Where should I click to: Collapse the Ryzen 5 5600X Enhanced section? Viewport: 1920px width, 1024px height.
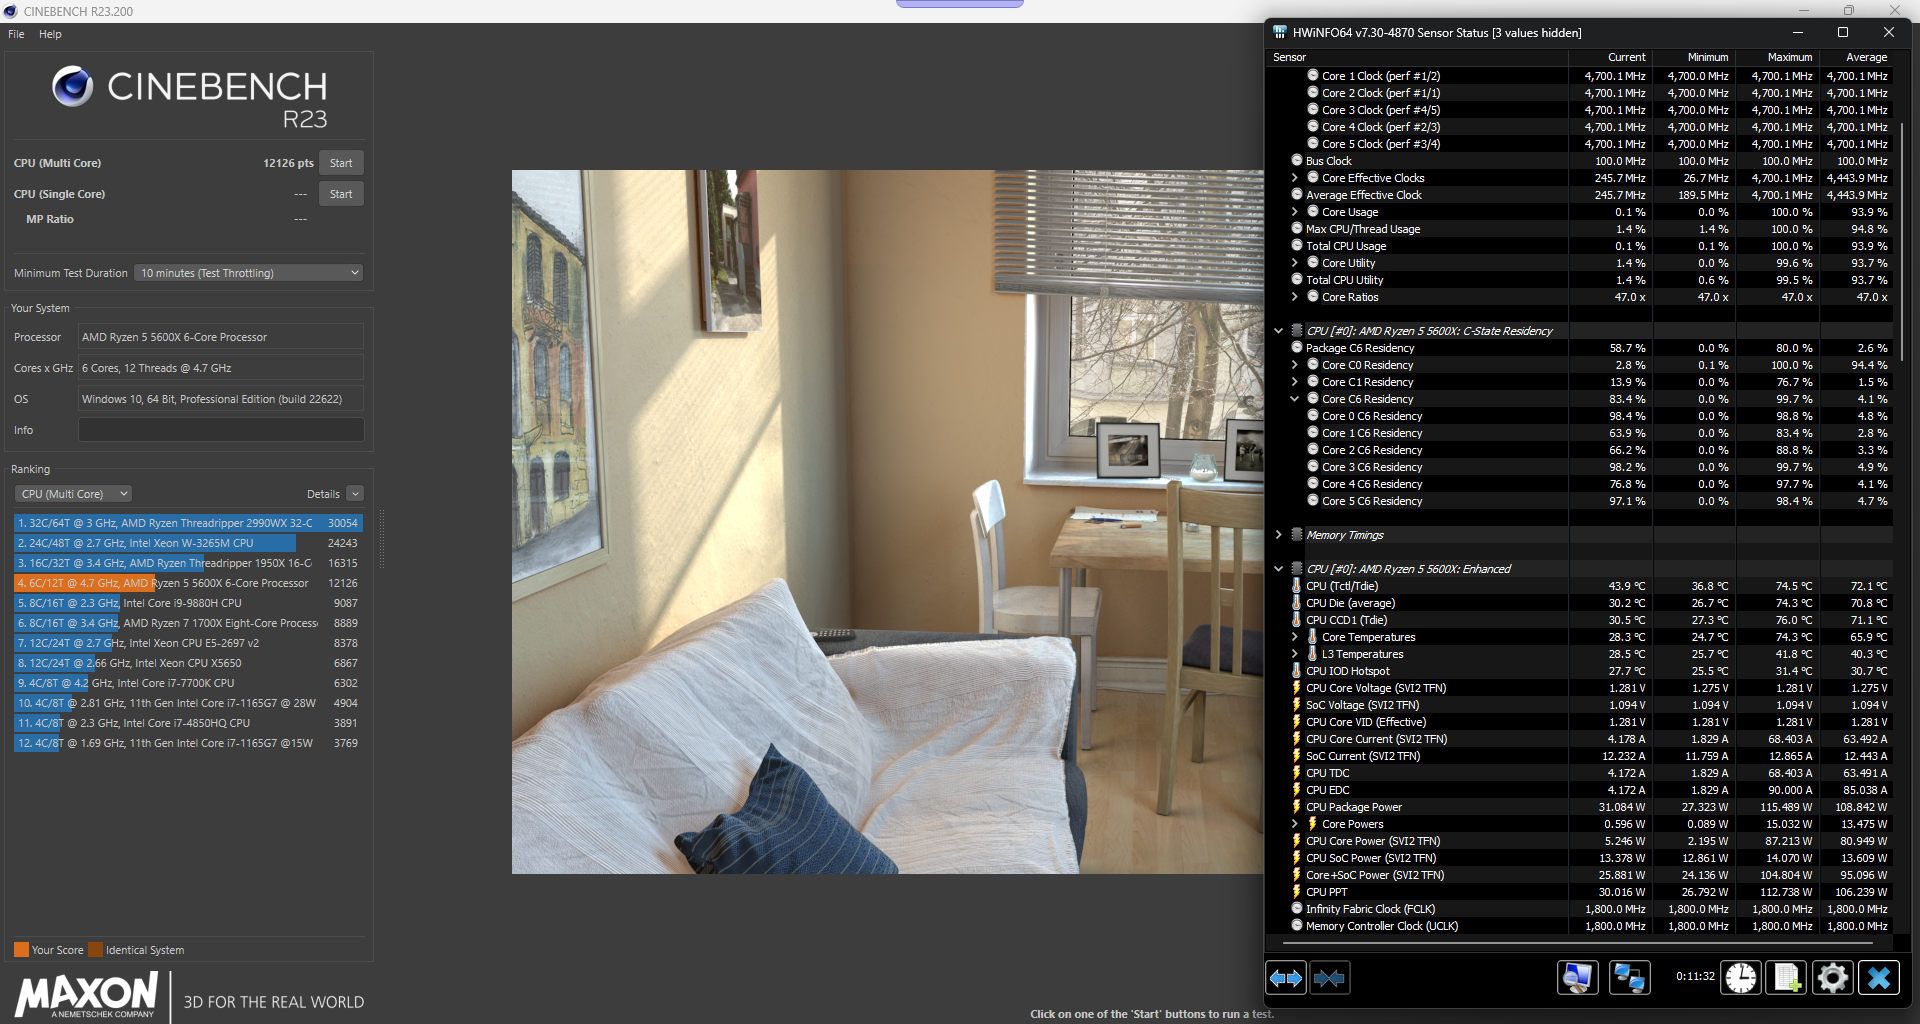pyautogui.click(x=1278, y=569)
